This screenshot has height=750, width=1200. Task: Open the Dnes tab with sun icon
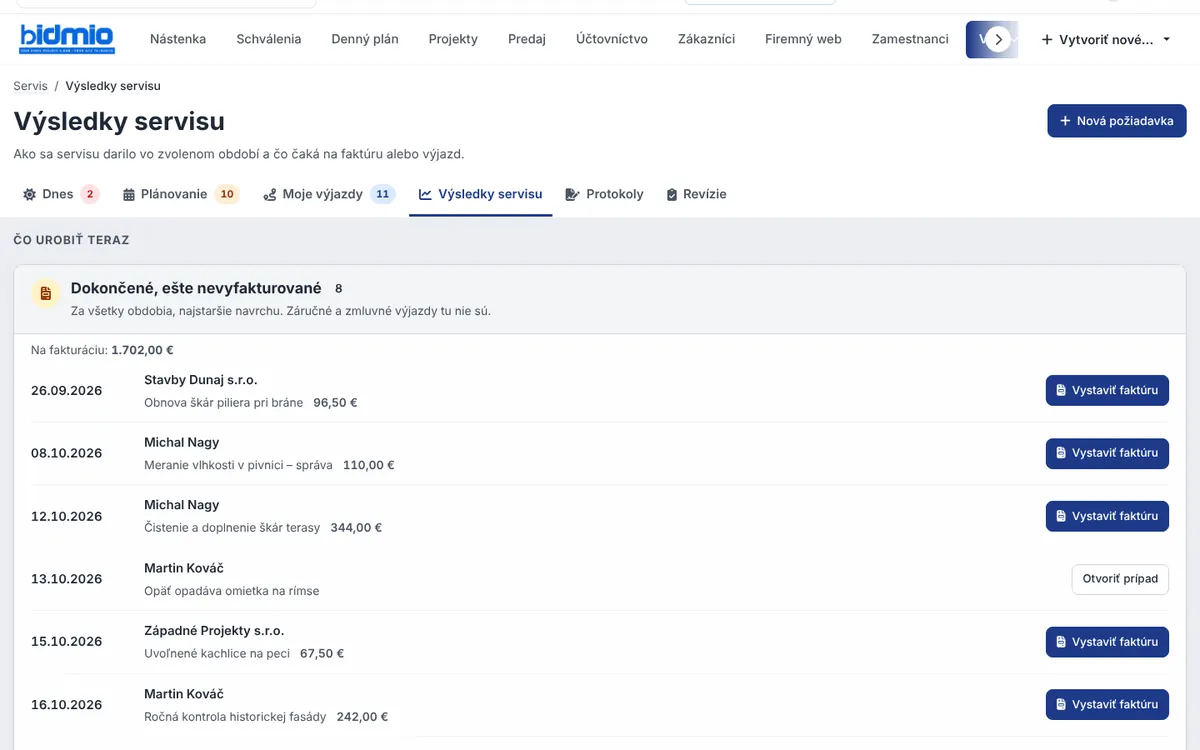pyautogui.click(x=60, y=194)
